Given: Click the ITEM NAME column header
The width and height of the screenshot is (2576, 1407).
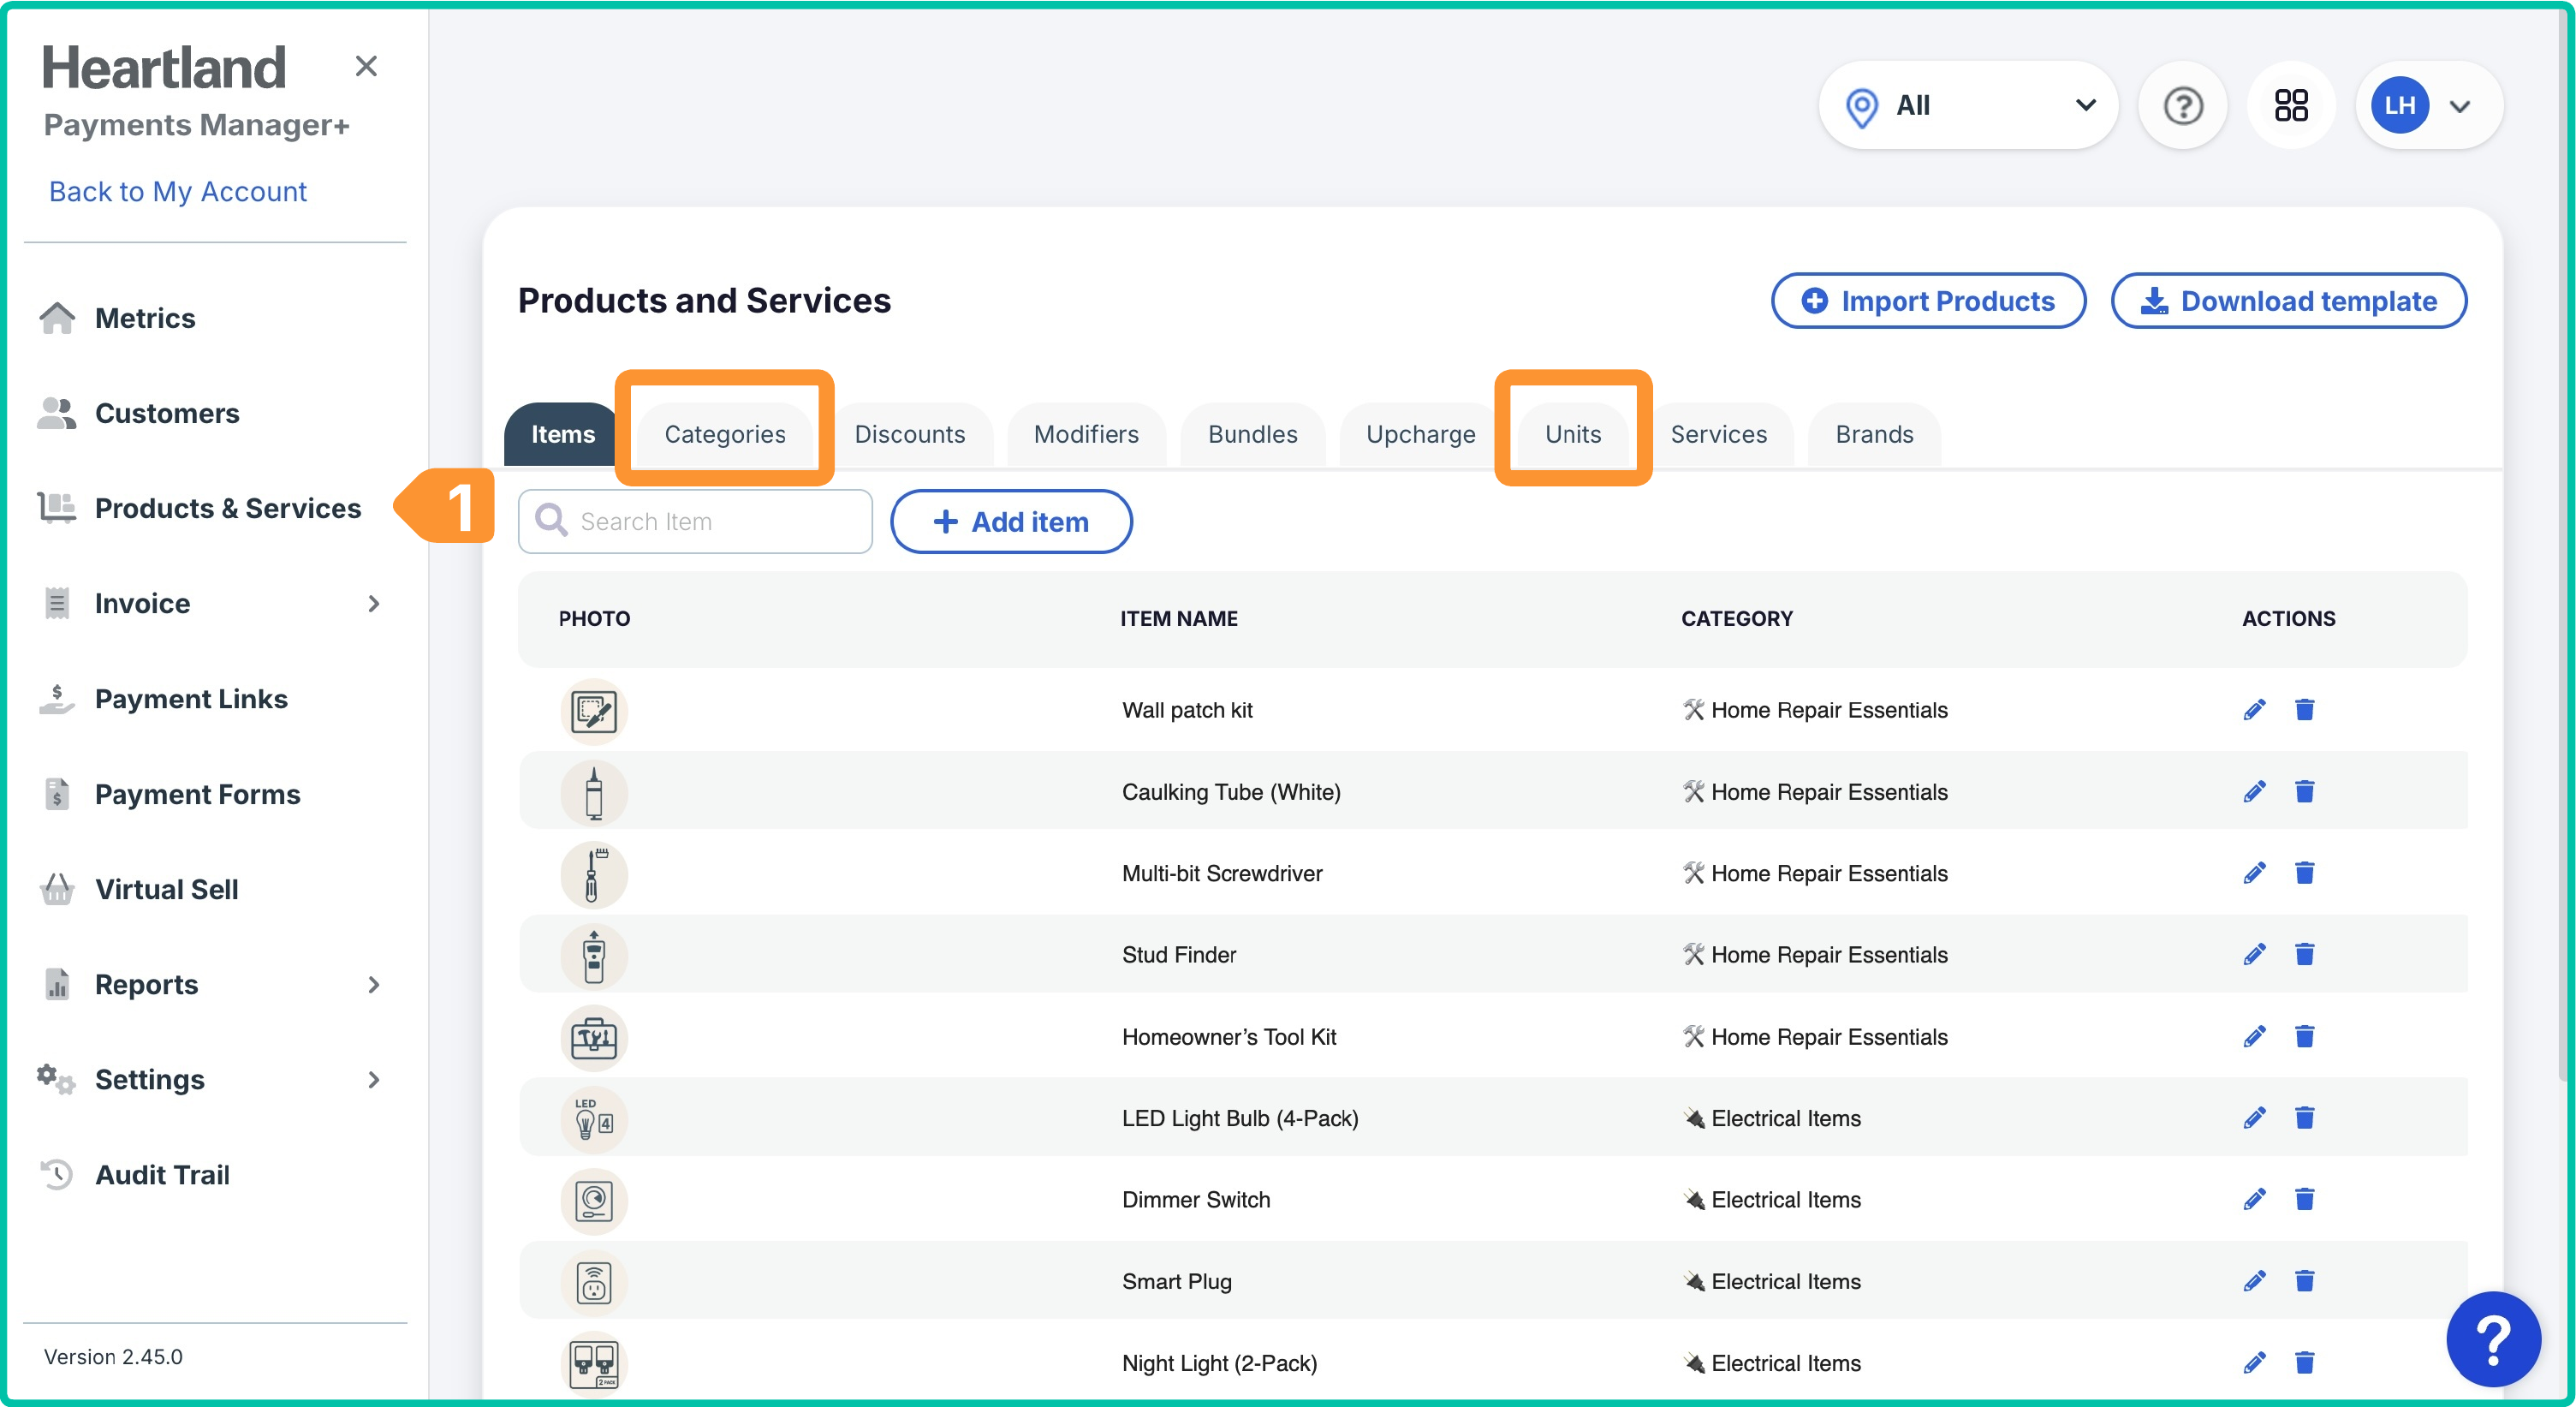Looking at the screenshot, I should pyautogui.click(x=1179, y=619).
